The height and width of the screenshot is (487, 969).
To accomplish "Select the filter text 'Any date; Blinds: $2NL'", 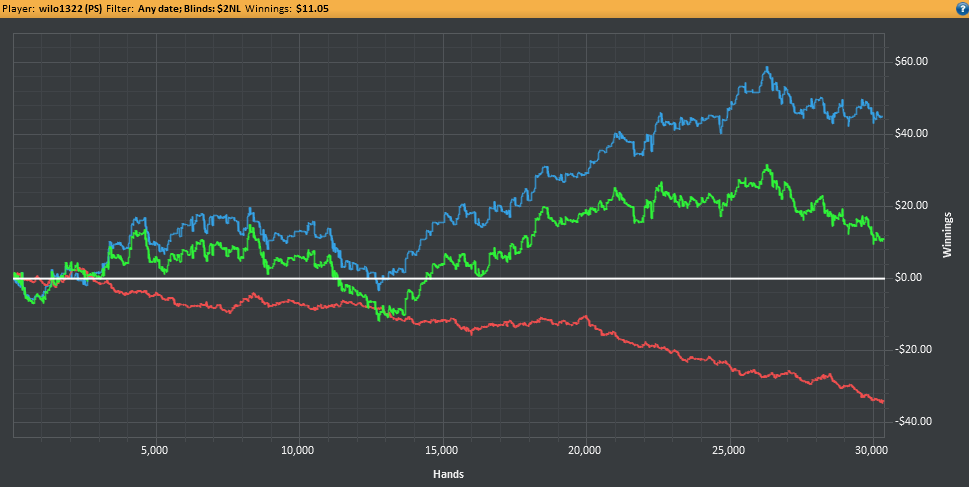I will point(189,9).
